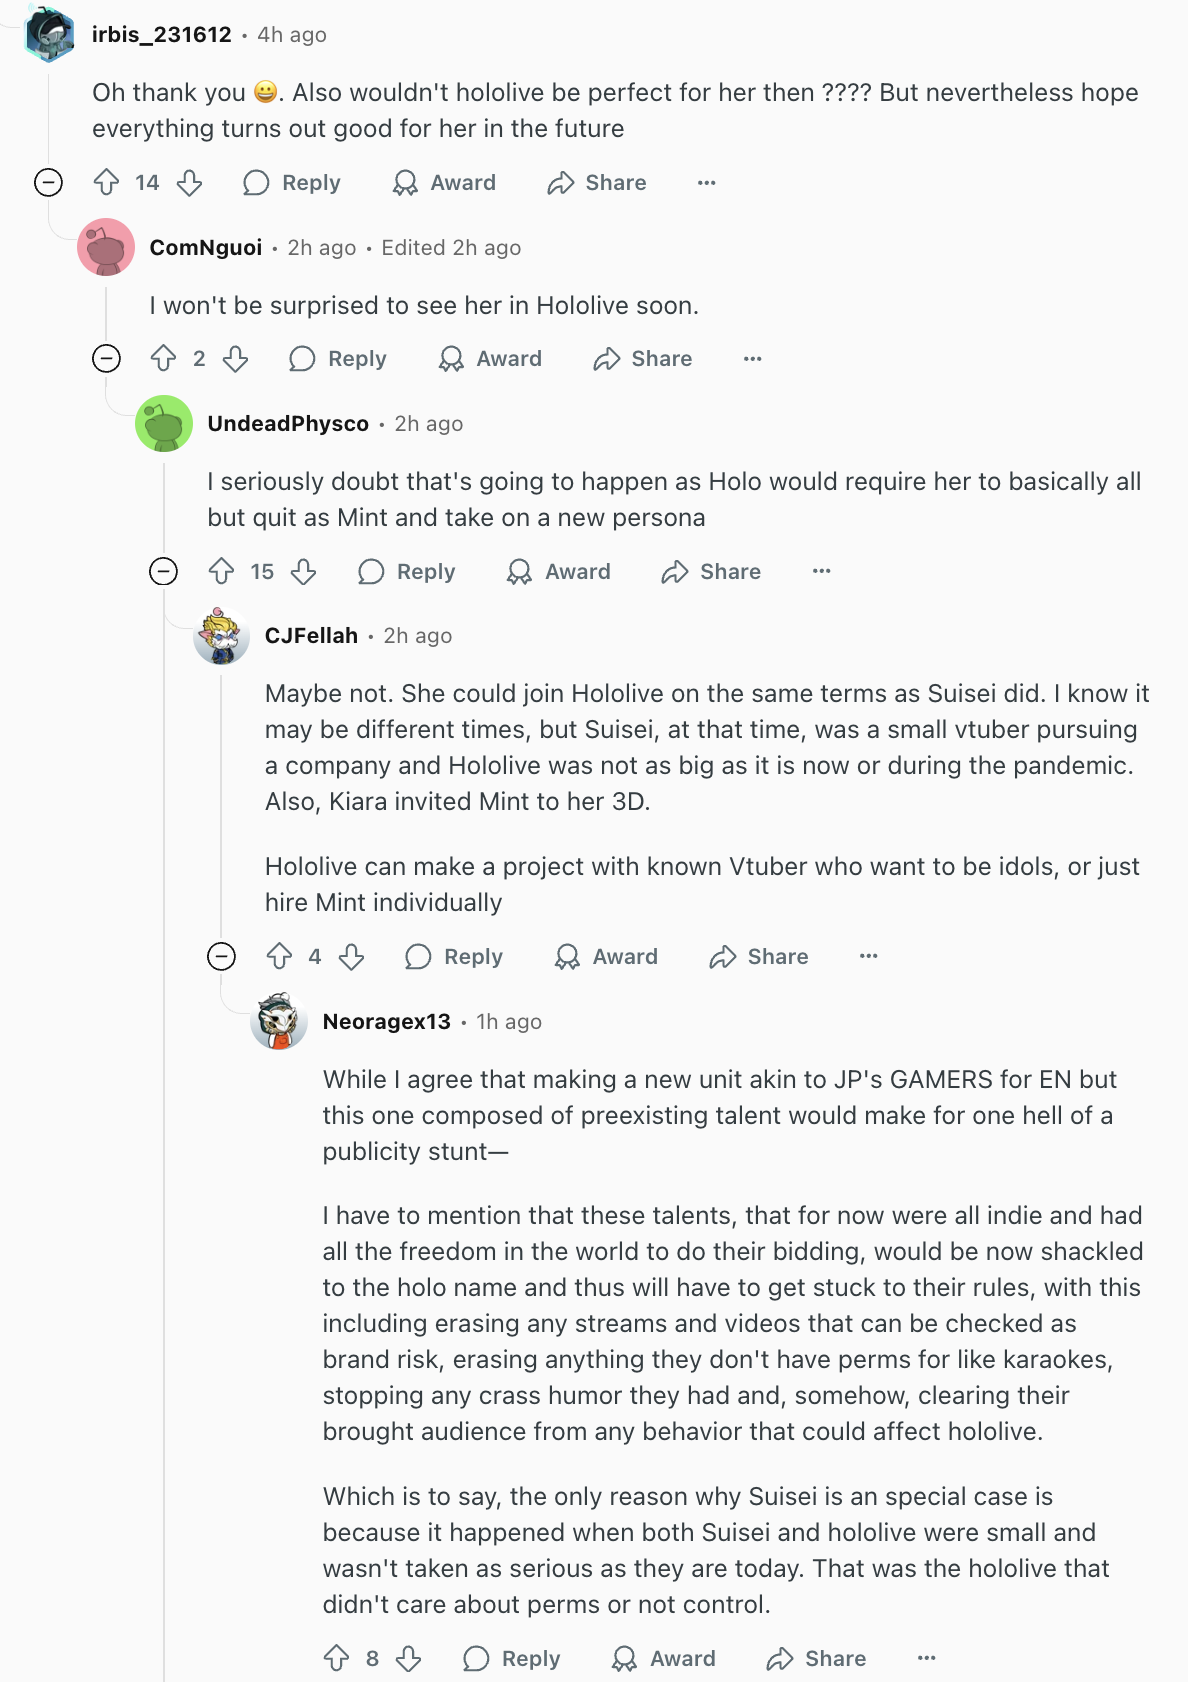Upvote Neoragex13's comment
Viewport: 1188px width, 1682px height.
337,1658
